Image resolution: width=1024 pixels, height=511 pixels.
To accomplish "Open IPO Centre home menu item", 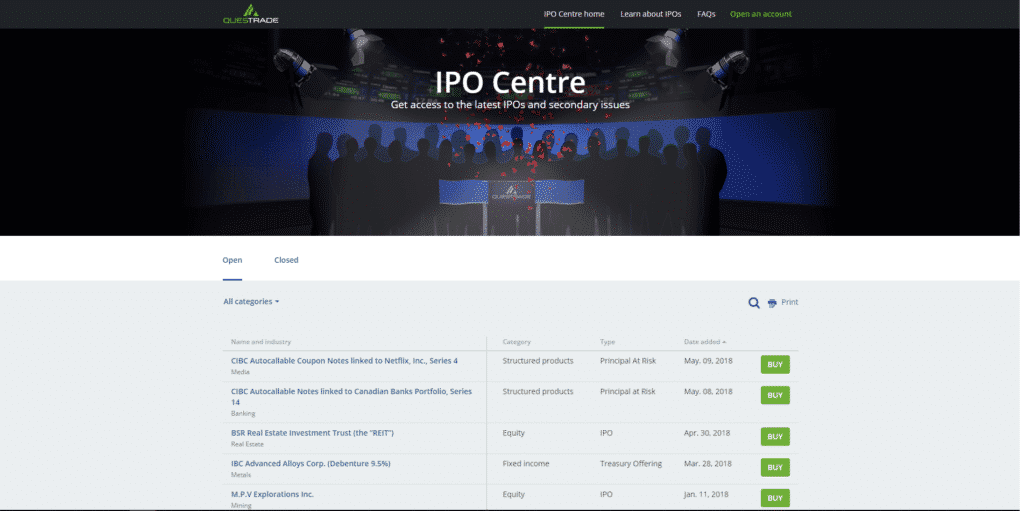I will (574, 14).
